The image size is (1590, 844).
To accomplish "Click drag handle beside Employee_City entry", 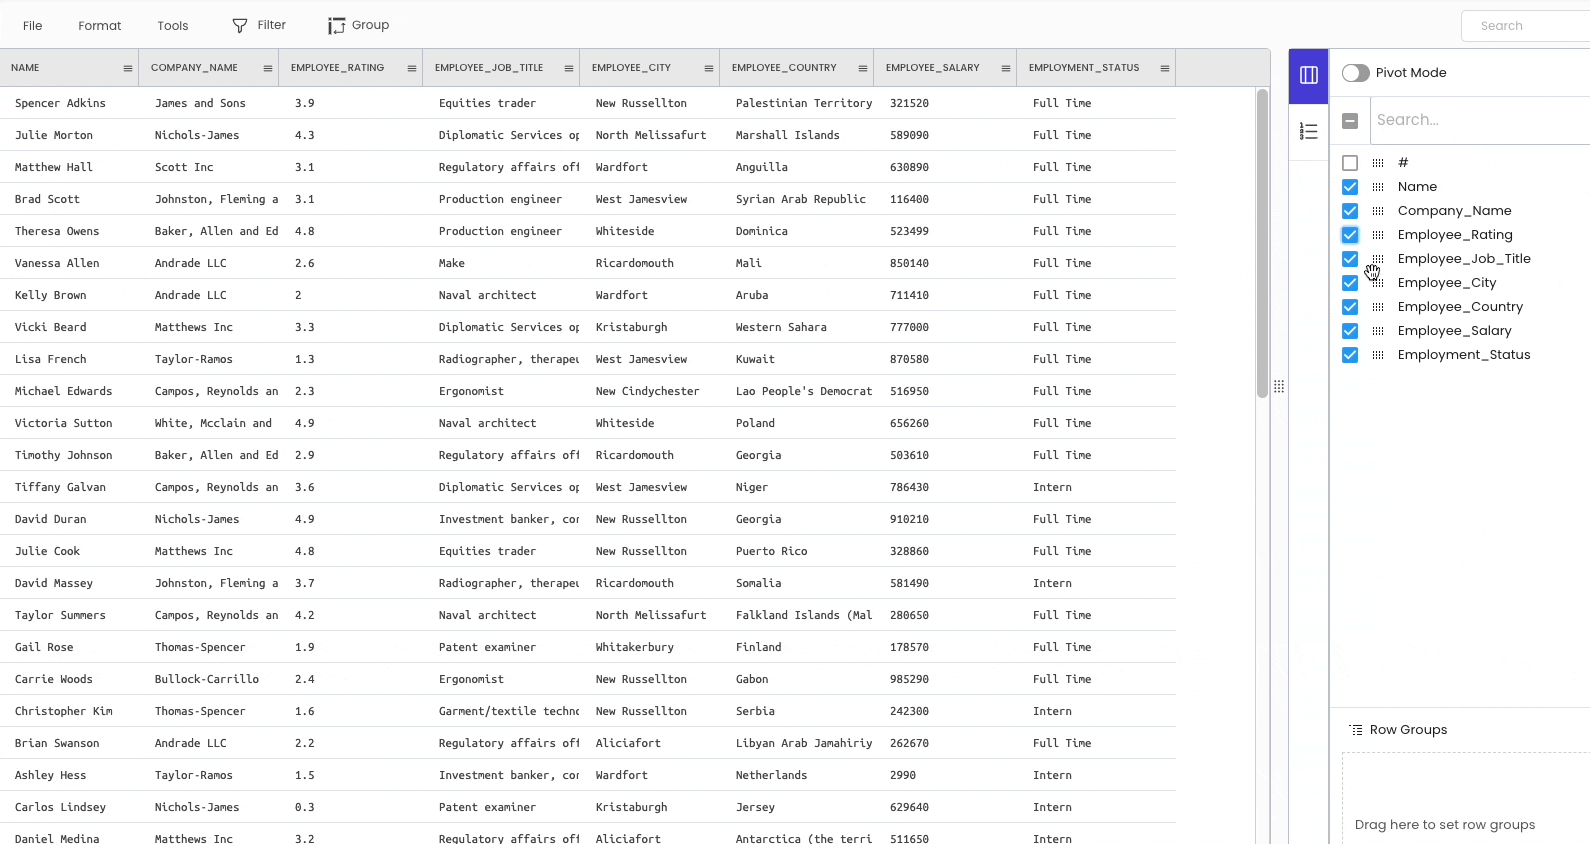I will tap(1378, 283).
